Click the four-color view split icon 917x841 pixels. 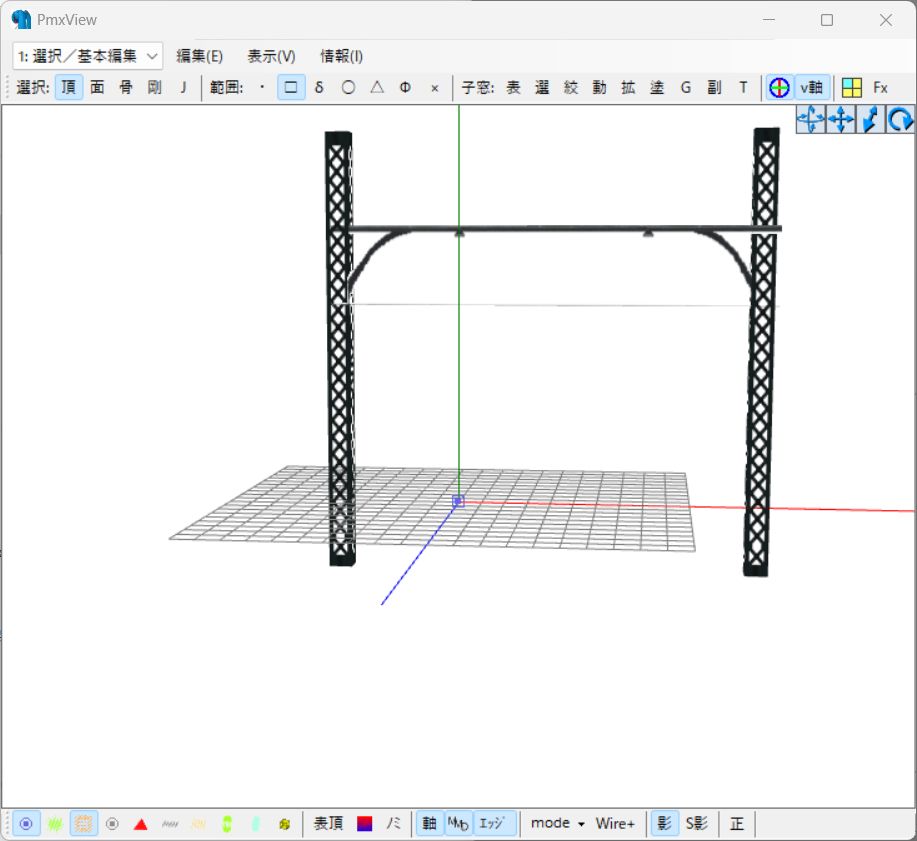tap(852, 88)
